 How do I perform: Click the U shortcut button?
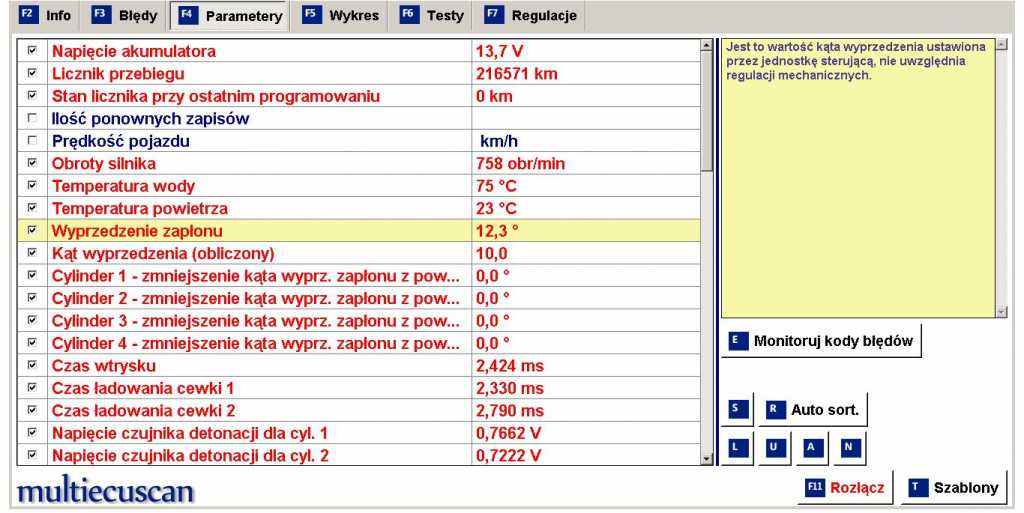776,447
